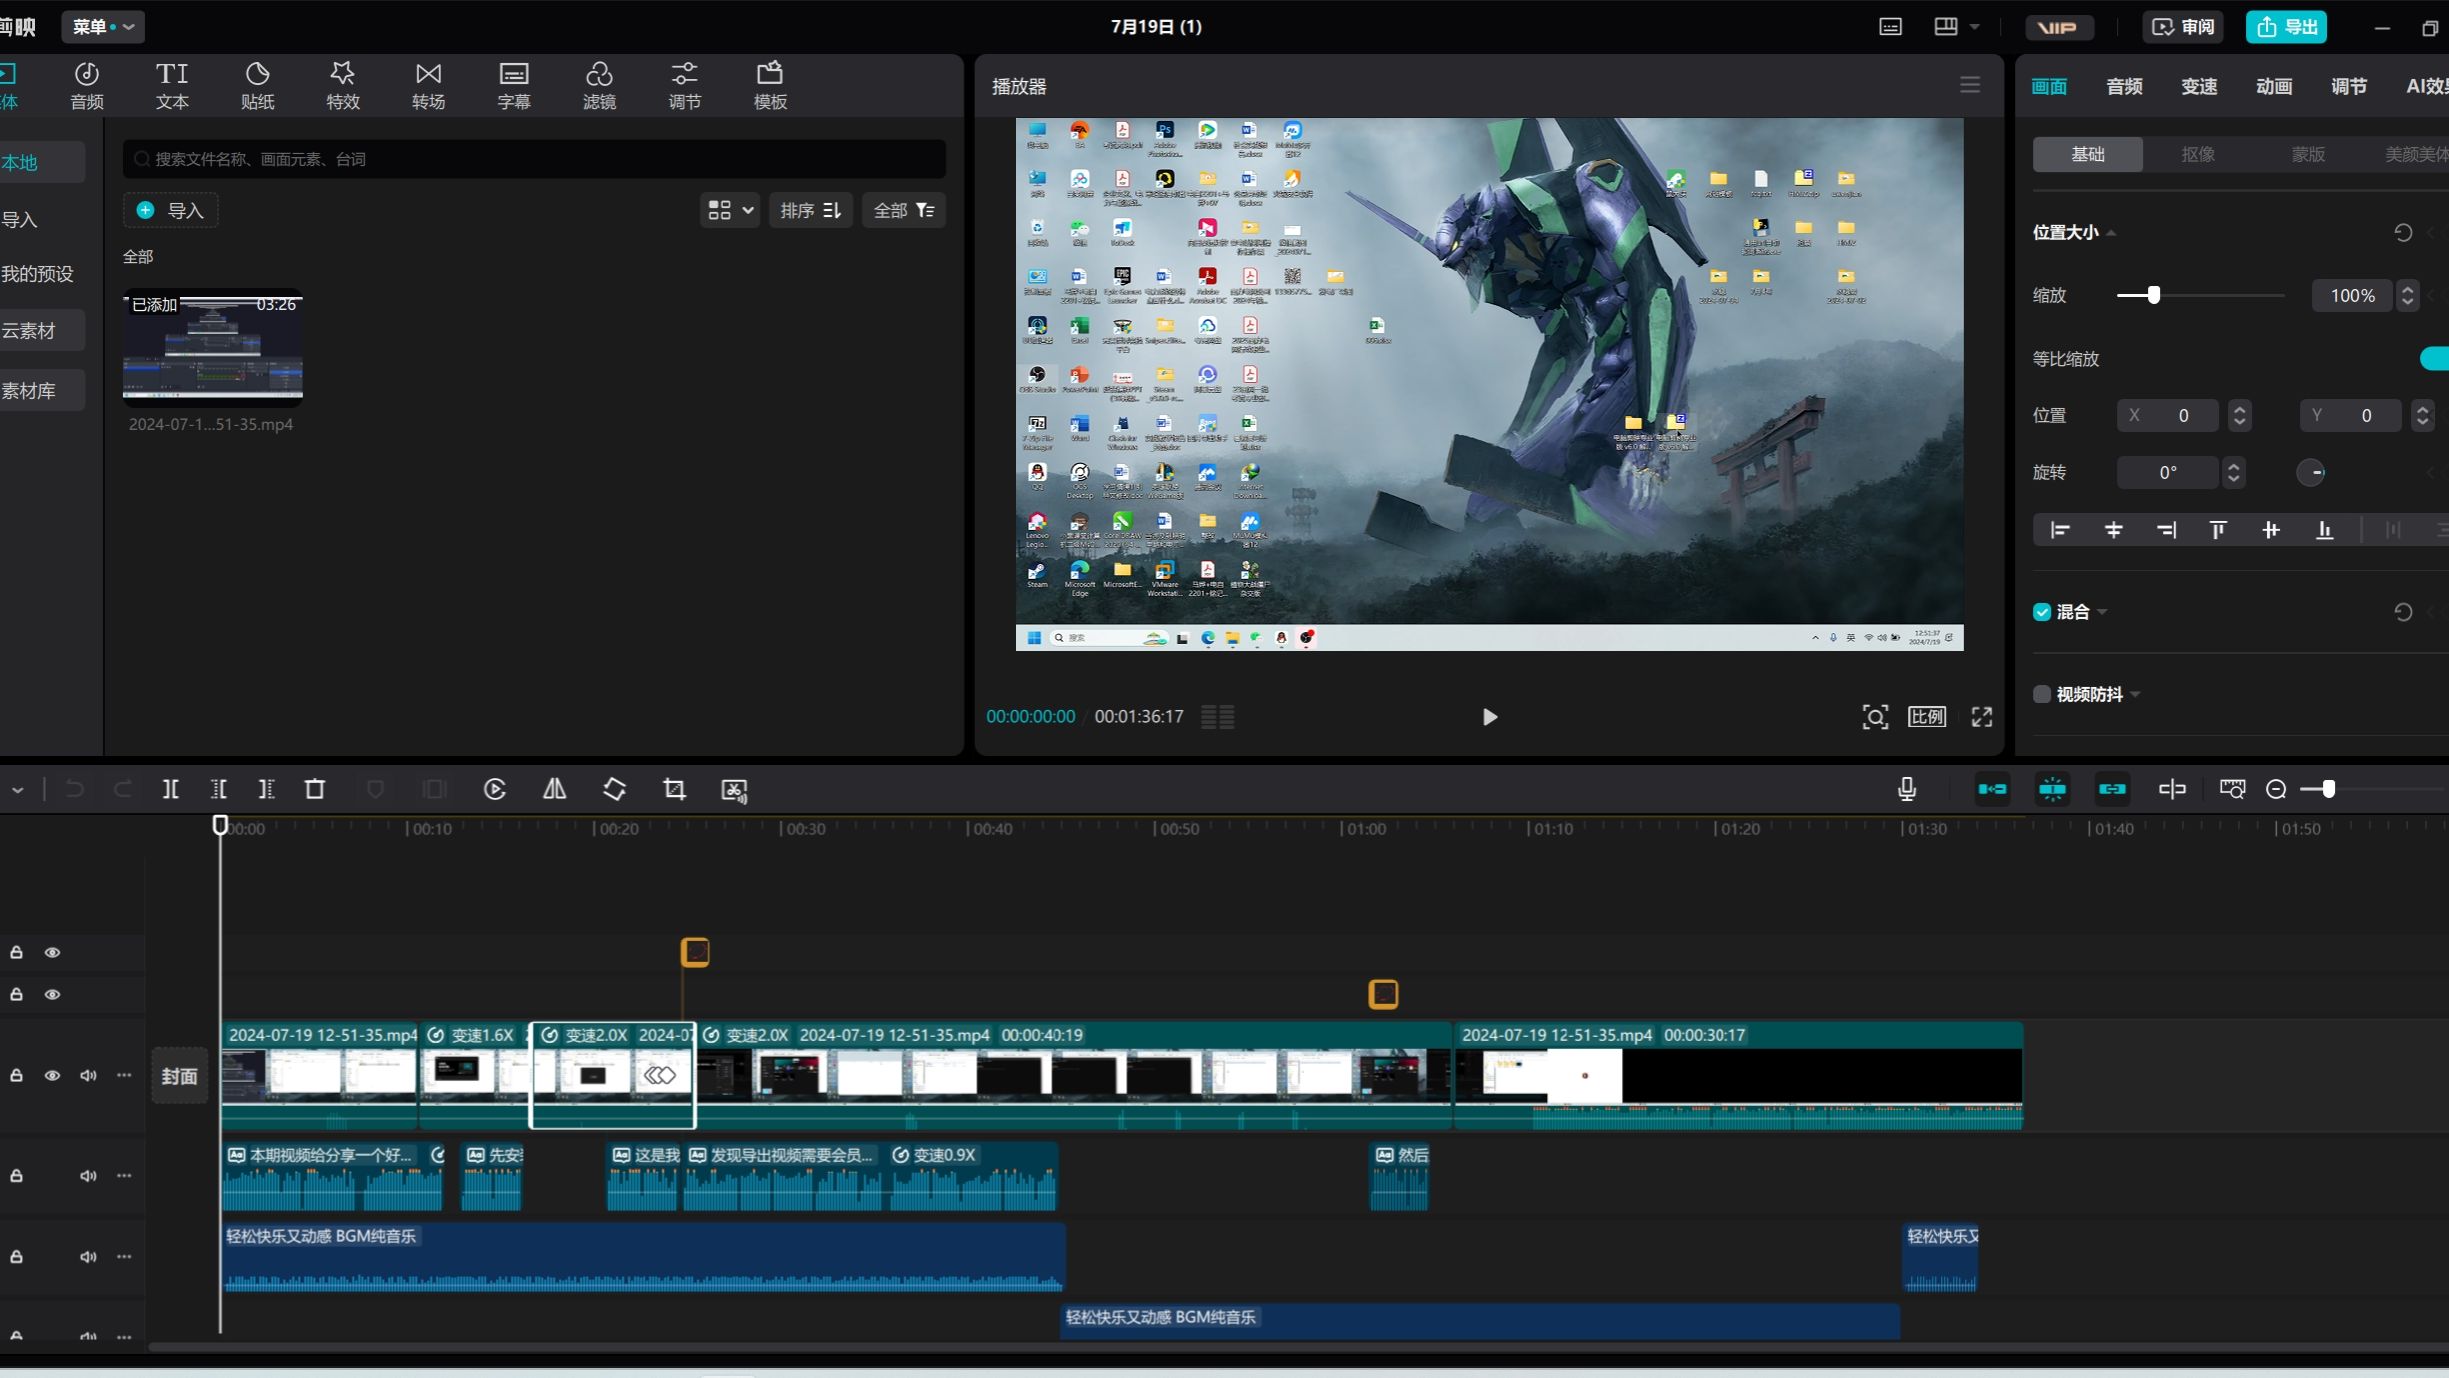The image size is (2449, 1378).
Task: Hide the main video track with eye icon
Action: click(52, 1076)
